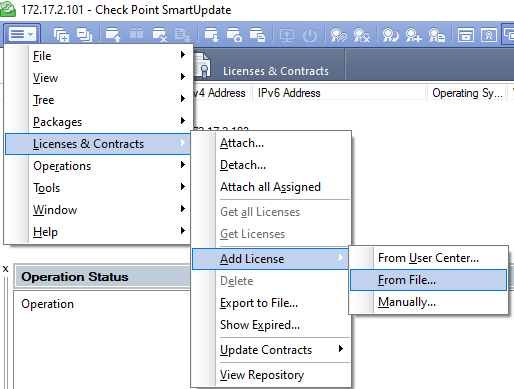The image size is (514, 389).
Task: Click the license ribbon with plus icon
Action: pos(414,34)
